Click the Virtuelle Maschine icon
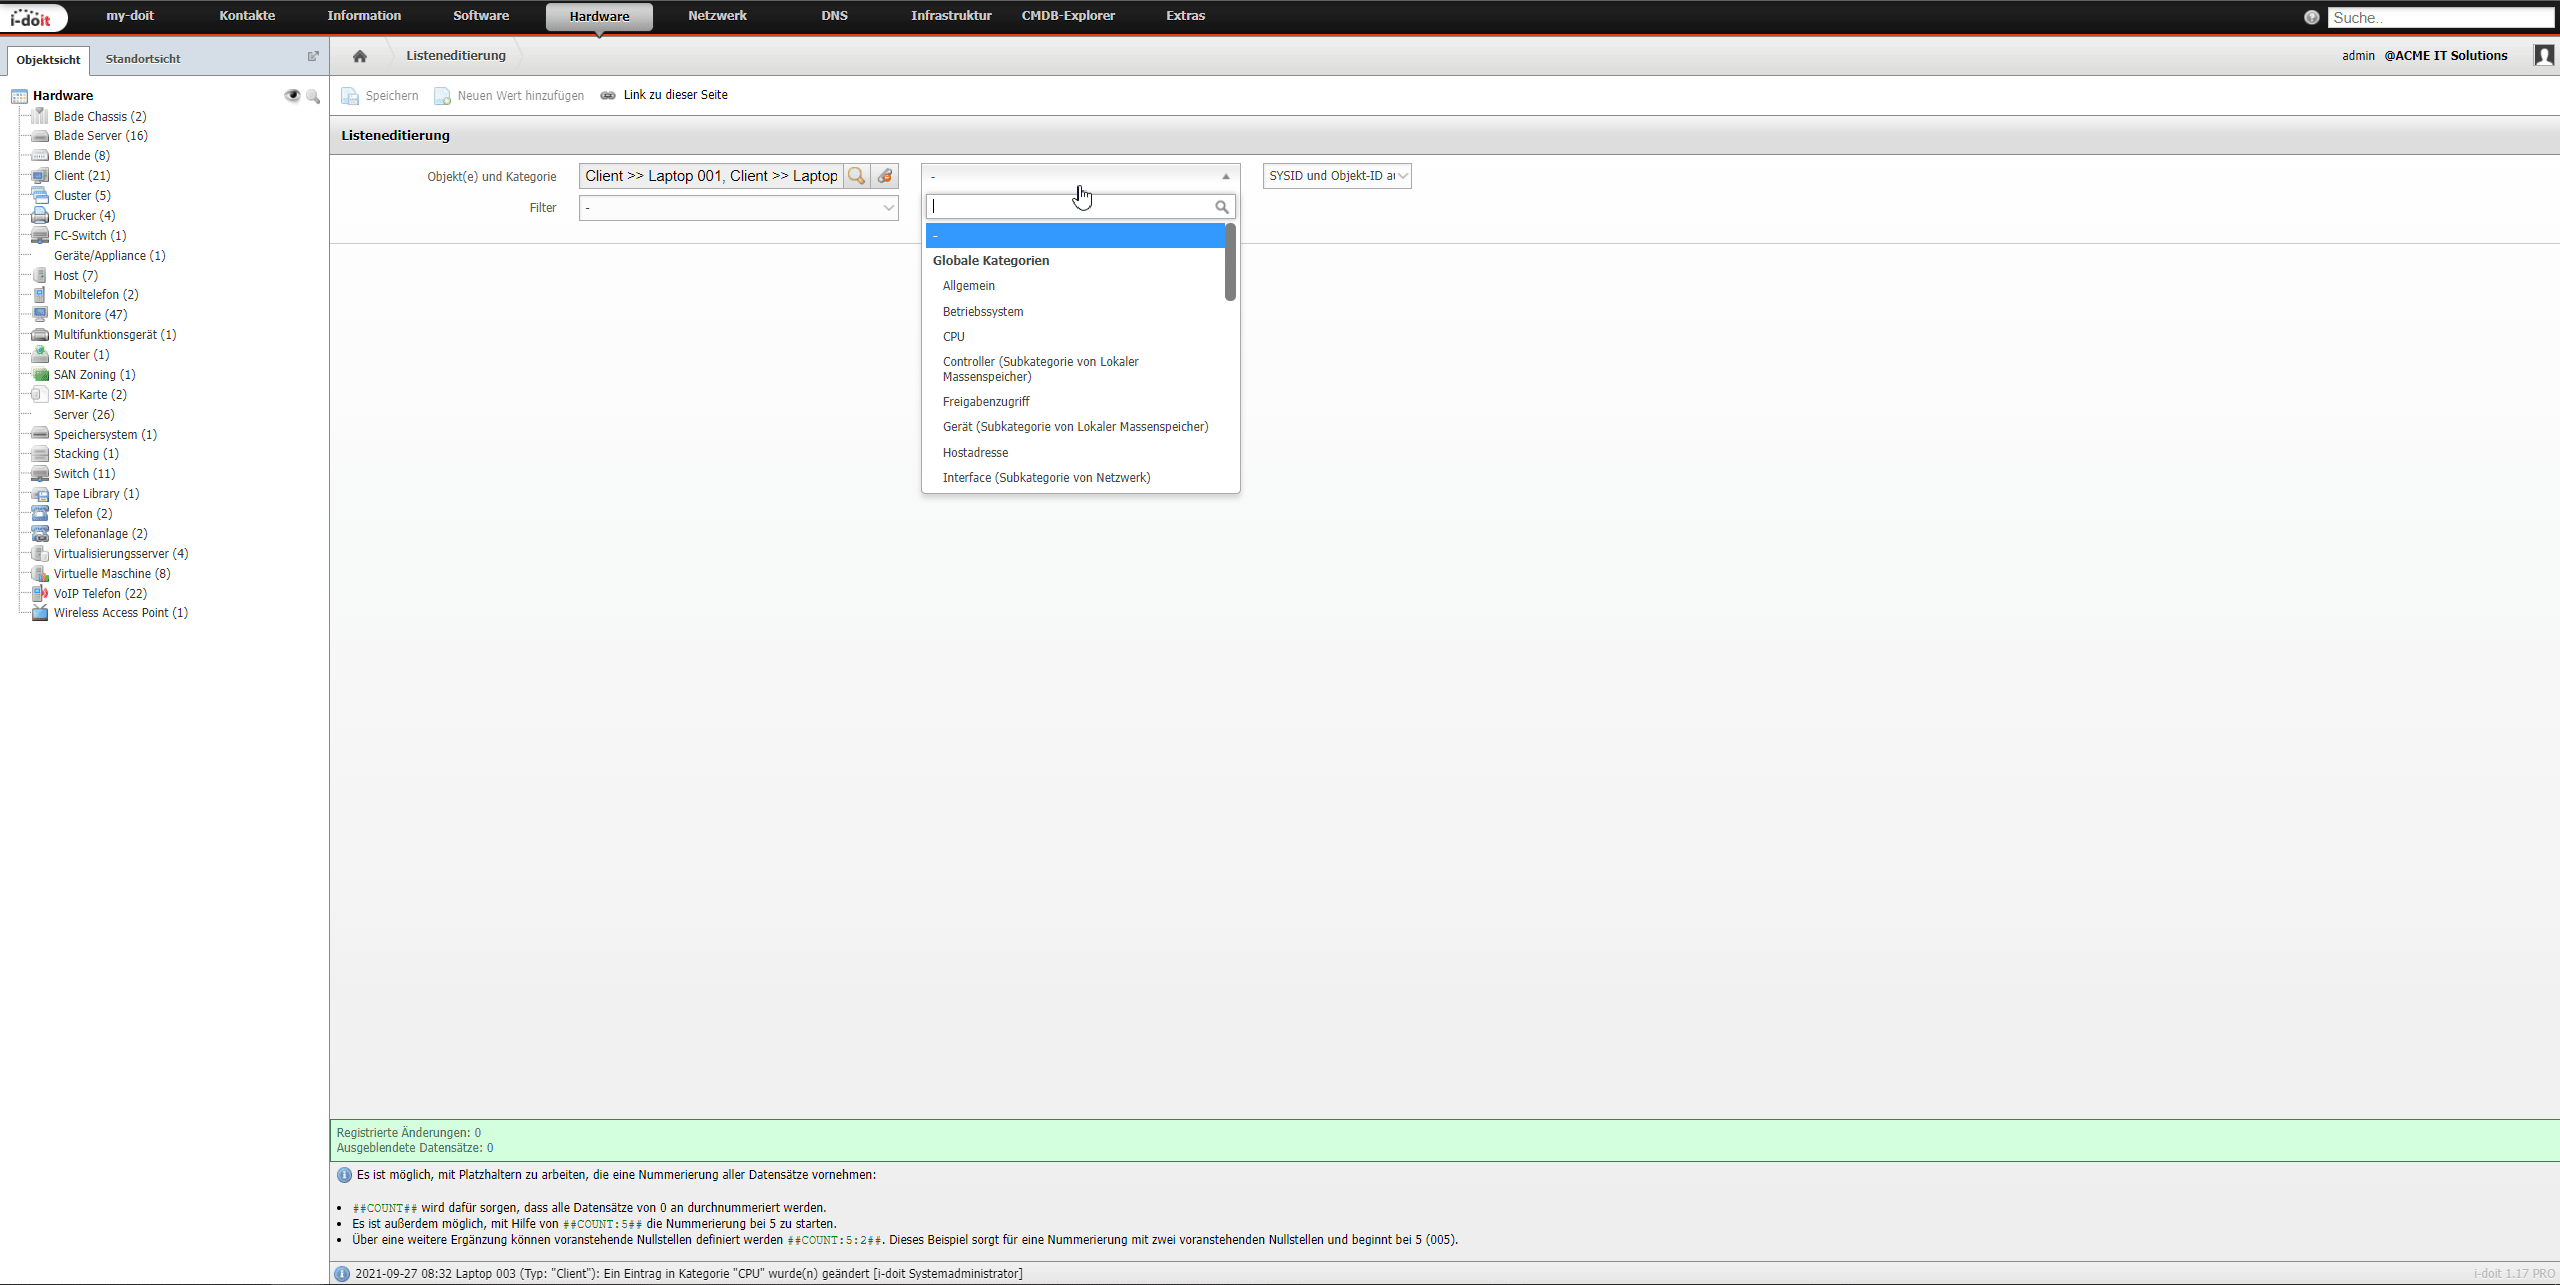 (x=40, y=573)
